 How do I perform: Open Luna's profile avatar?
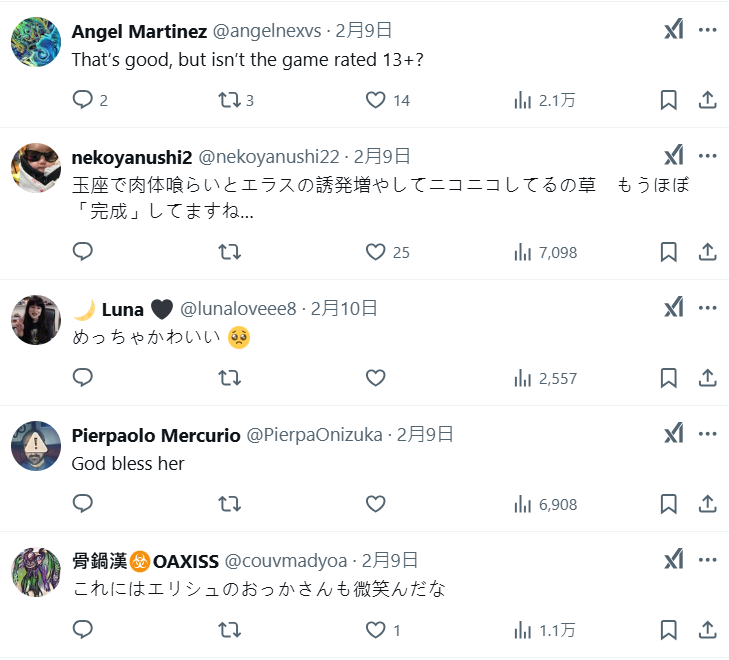tap(36, 320)
